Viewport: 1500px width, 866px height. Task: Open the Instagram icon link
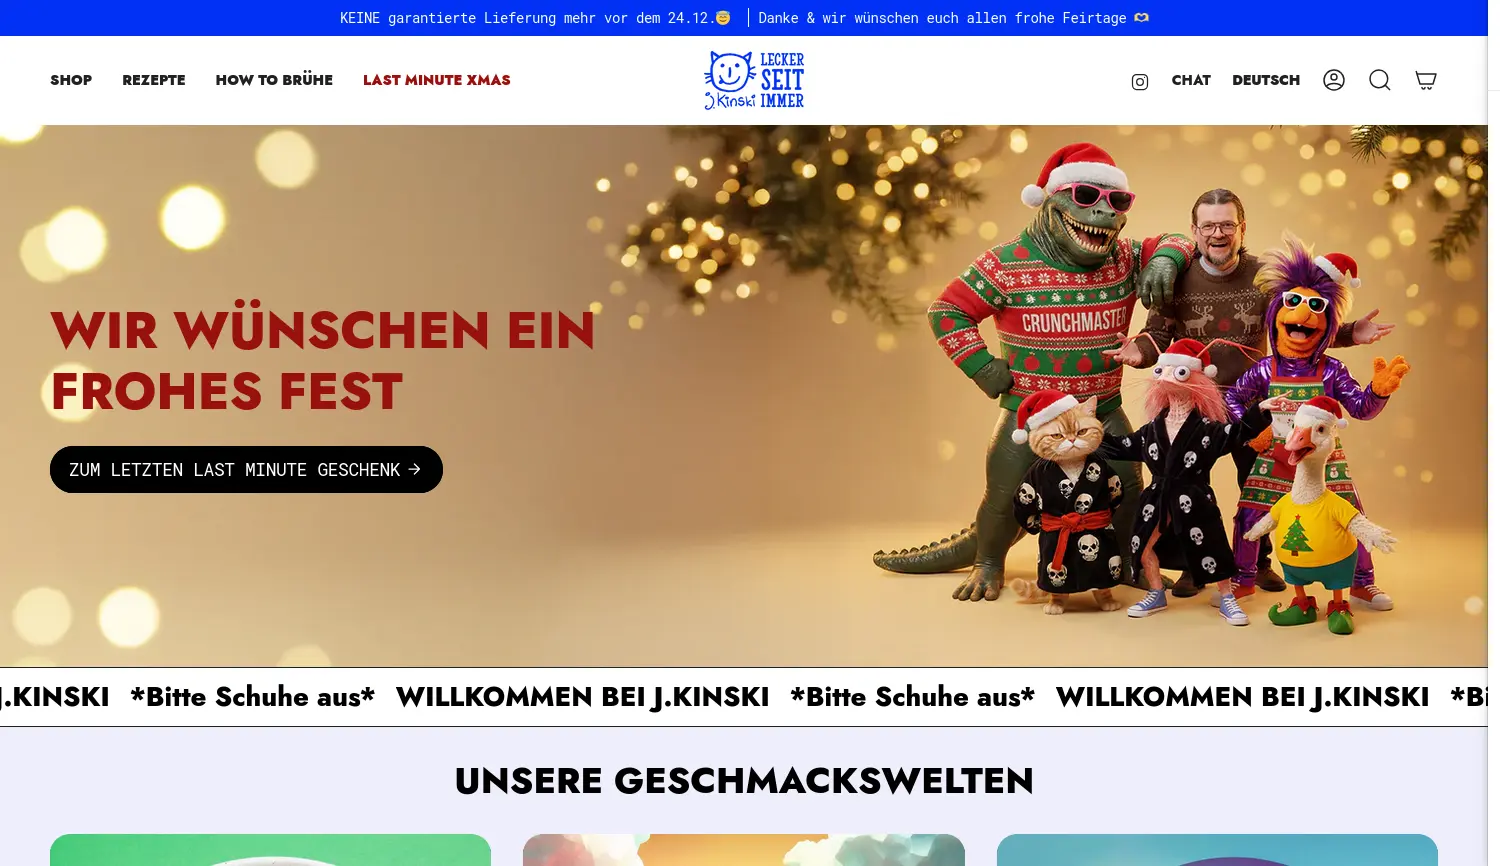pyautogui.click(x=1139, y=82)
